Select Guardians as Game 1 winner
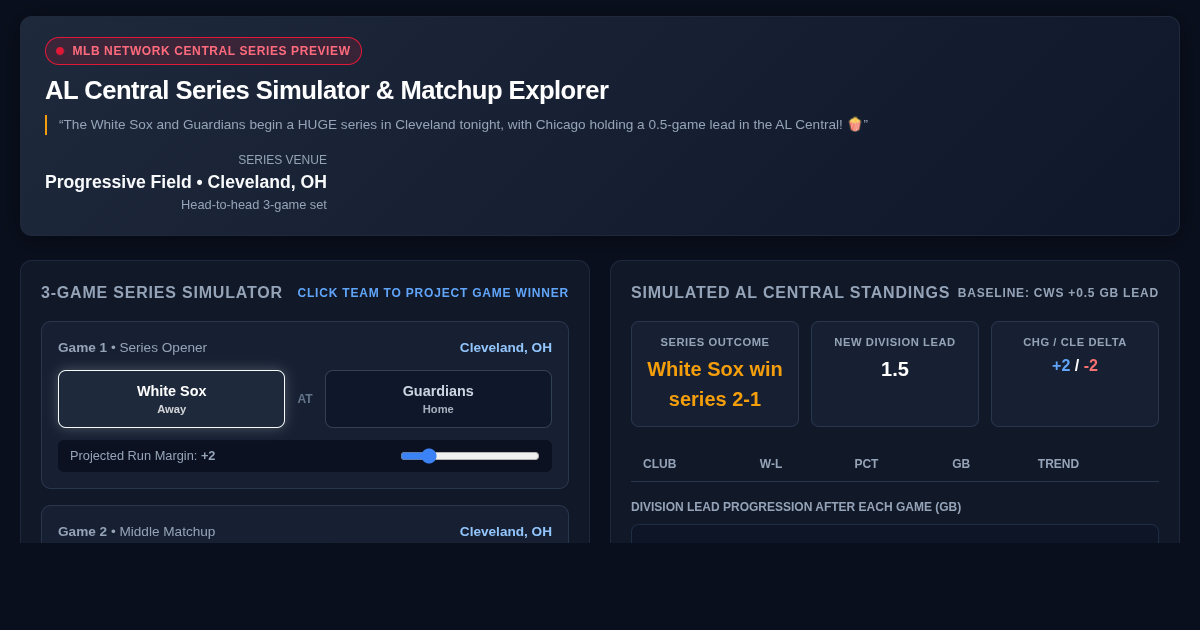 point(438,399)
